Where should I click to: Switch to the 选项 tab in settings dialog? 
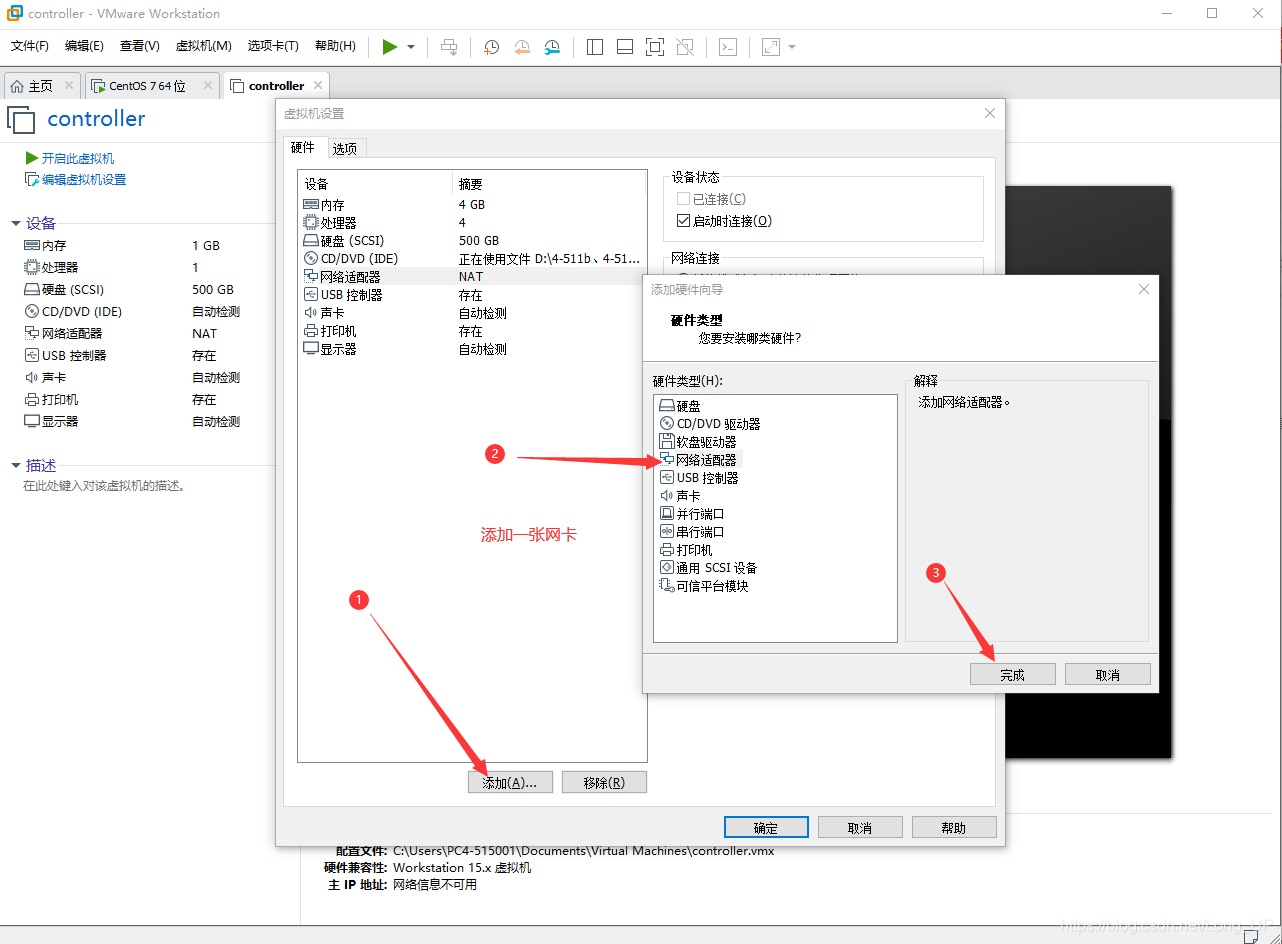click(x=345, y=149)
